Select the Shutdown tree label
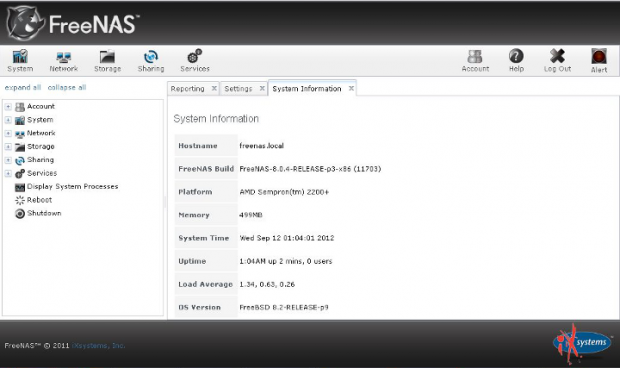 pos(44,213)
